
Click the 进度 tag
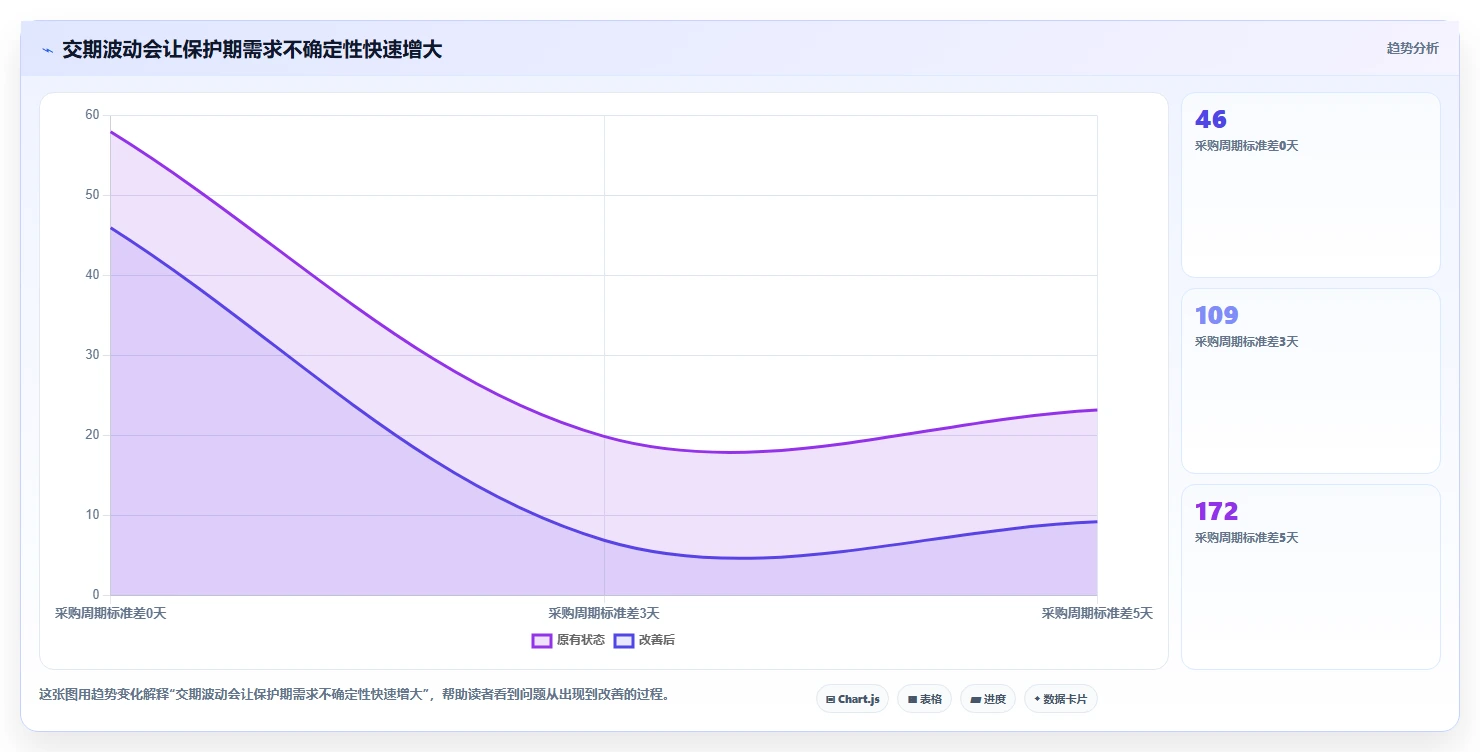pyautogui.click(x=988, y=699)
